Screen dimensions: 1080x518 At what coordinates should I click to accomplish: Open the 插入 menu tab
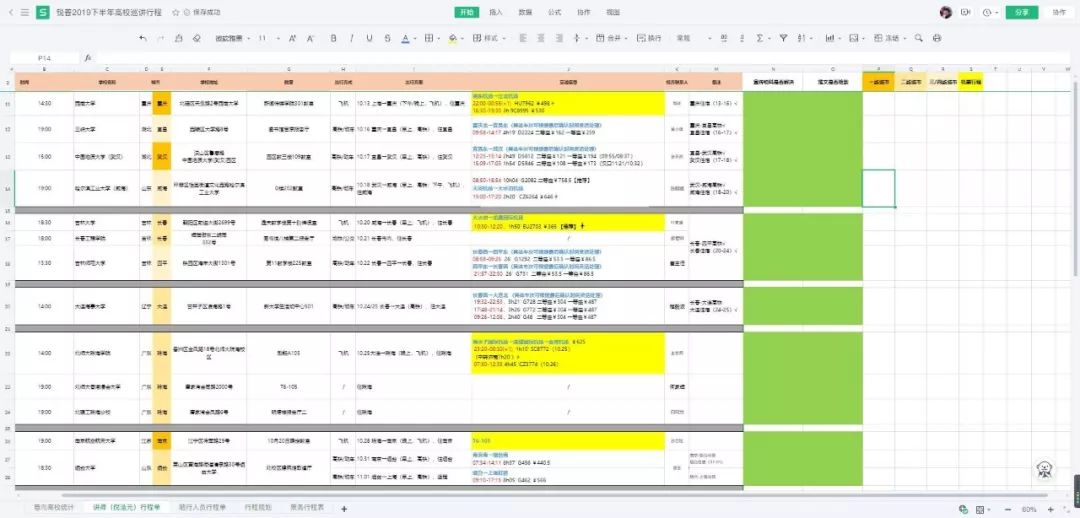tap(496, 12)
